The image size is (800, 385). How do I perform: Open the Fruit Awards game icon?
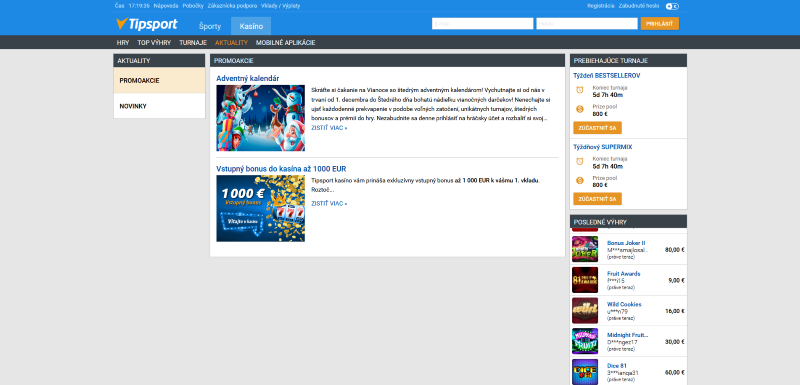point(585,280)
